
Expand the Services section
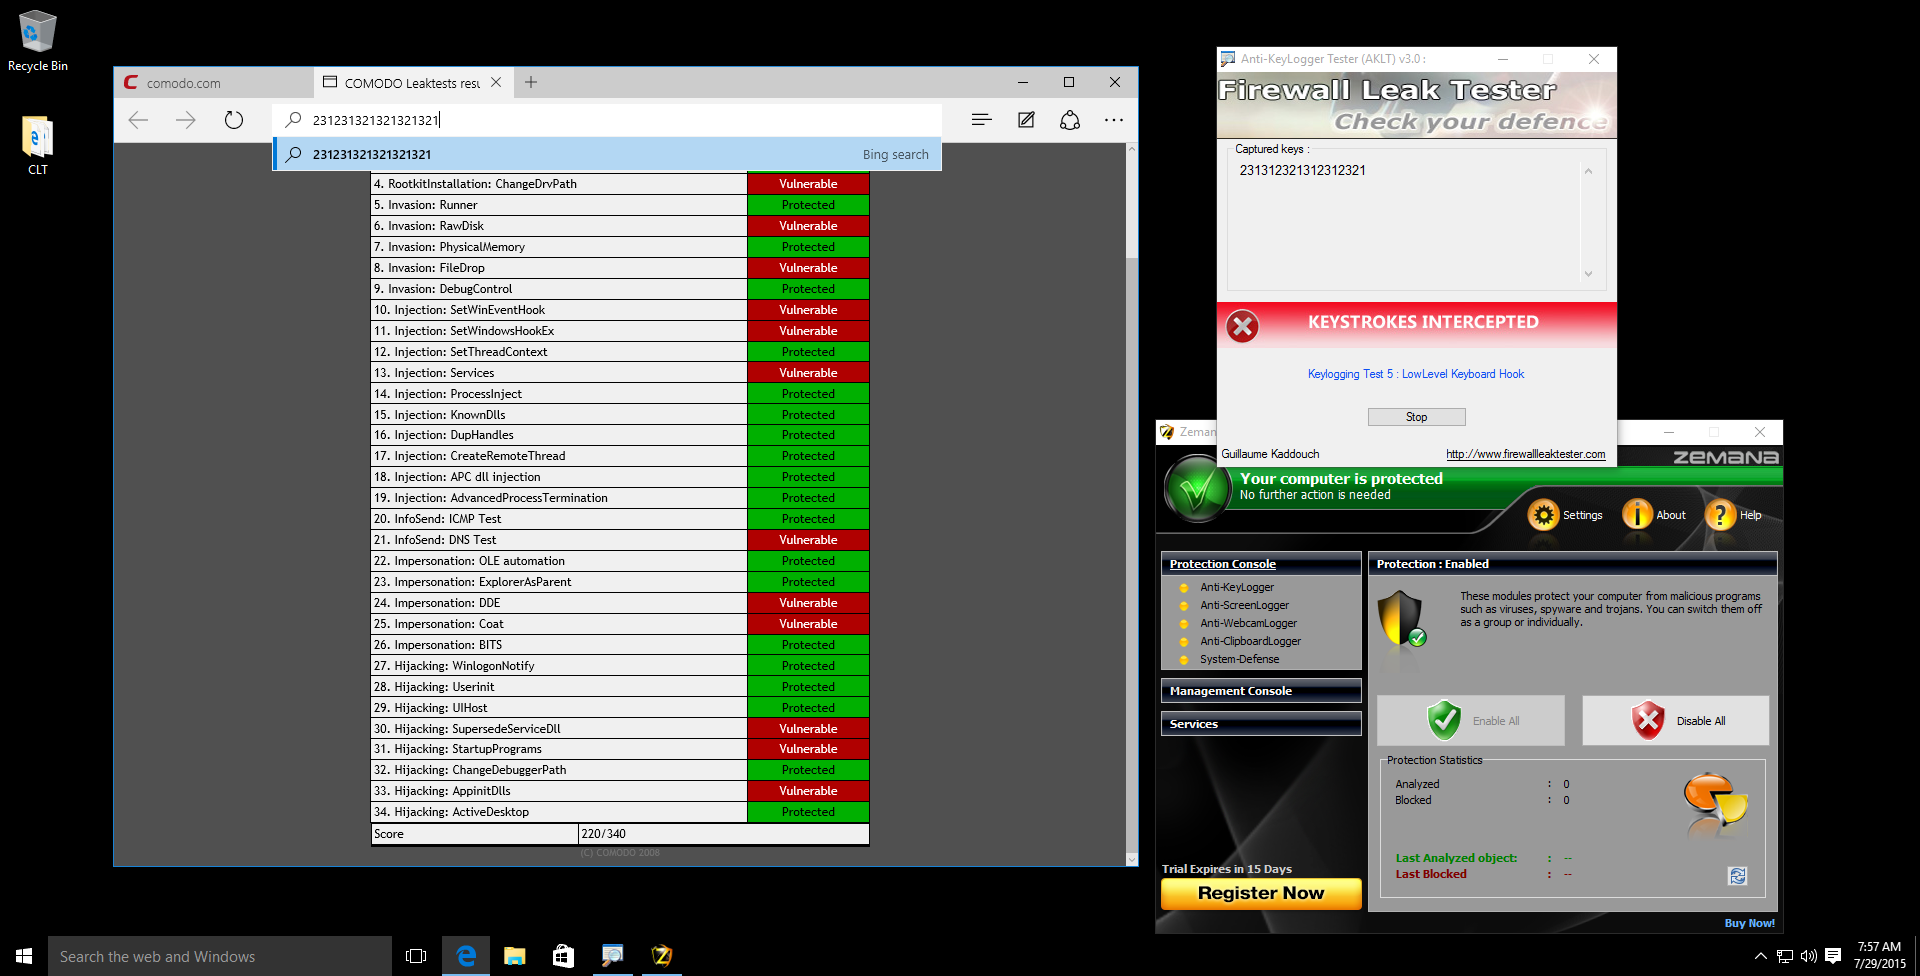point(1261,724)
